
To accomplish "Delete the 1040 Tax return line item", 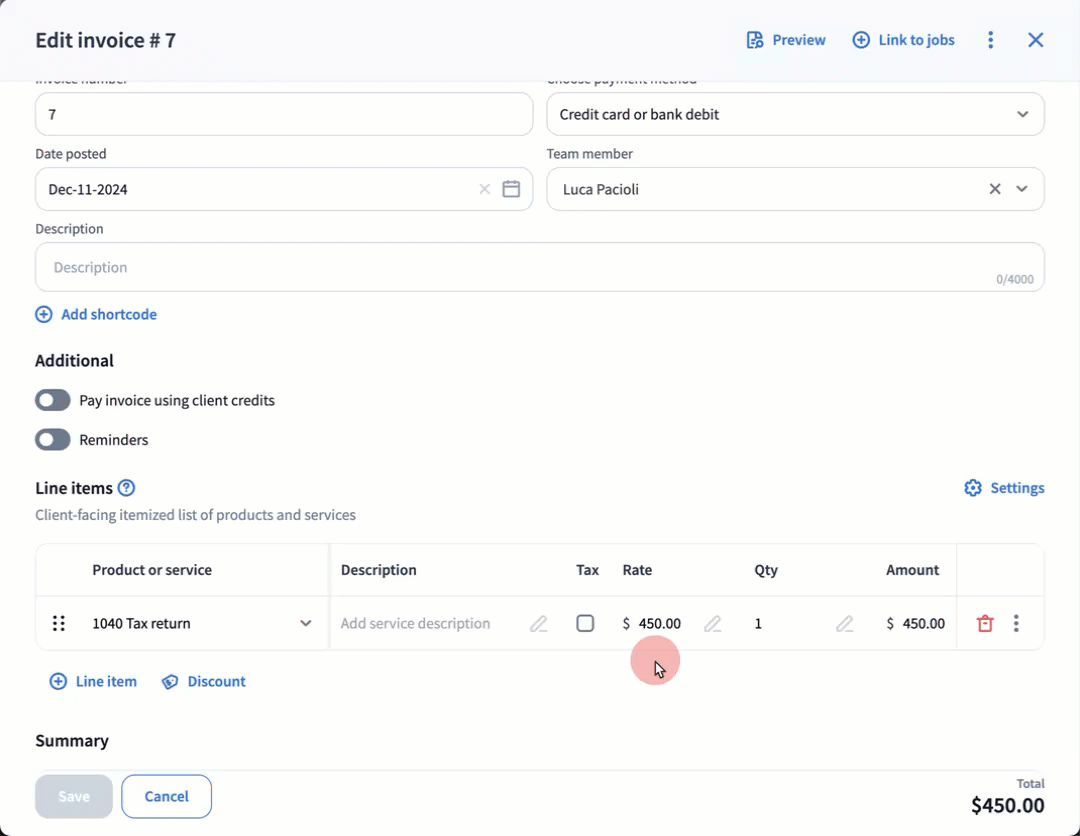I will 985,623.
